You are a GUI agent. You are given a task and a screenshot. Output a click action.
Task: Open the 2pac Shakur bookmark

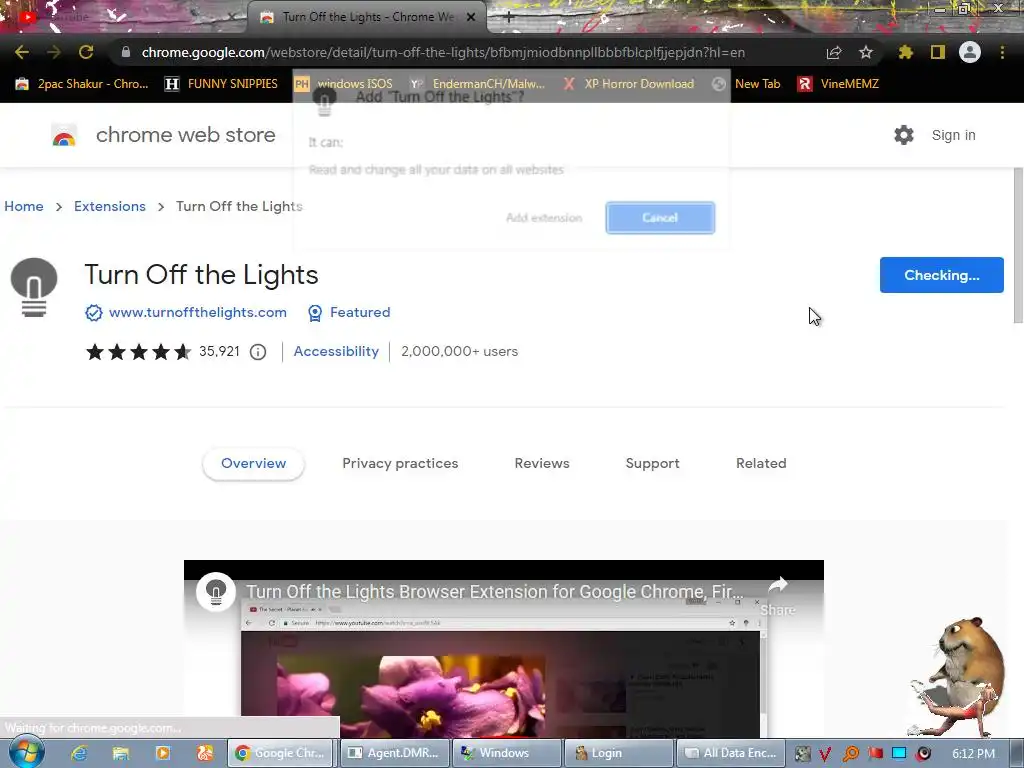tap(82, 84)
